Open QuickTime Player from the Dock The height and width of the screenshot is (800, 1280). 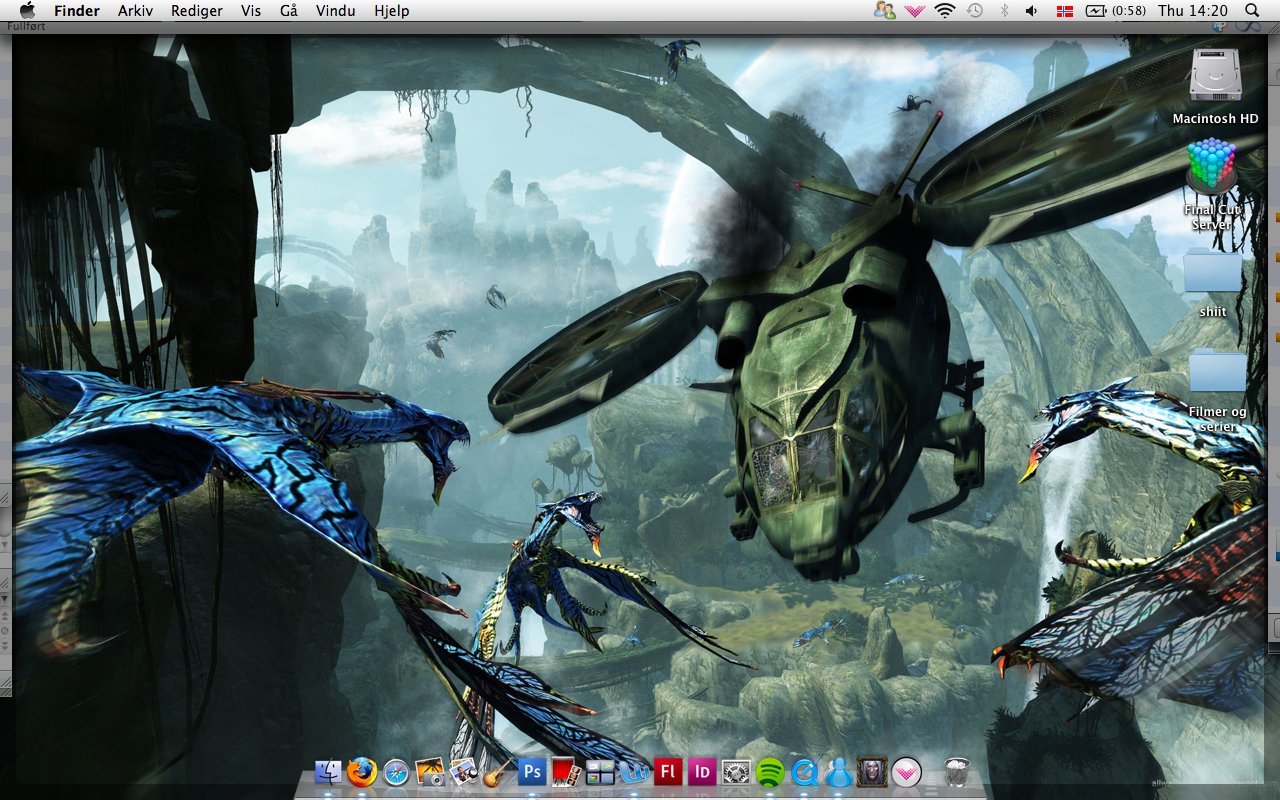pos(804,772)
